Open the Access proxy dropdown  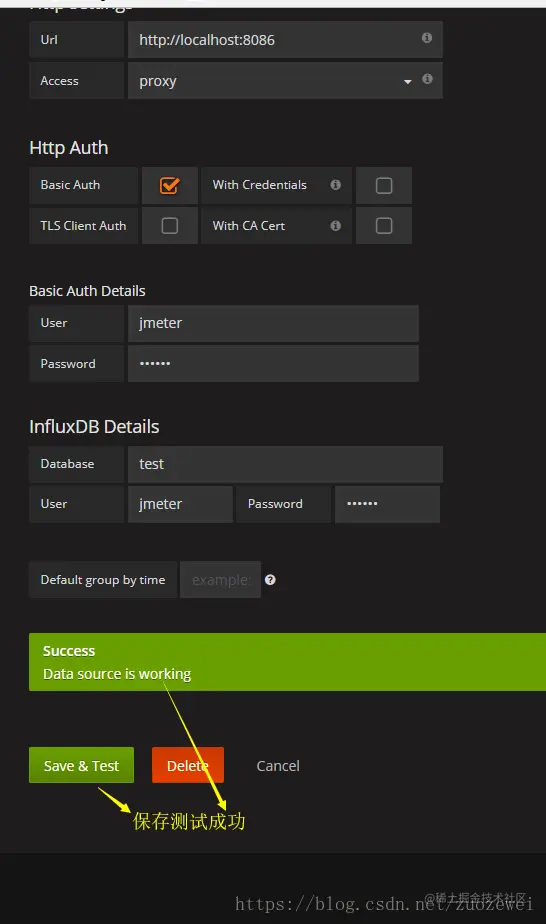[x=285, y=81]
